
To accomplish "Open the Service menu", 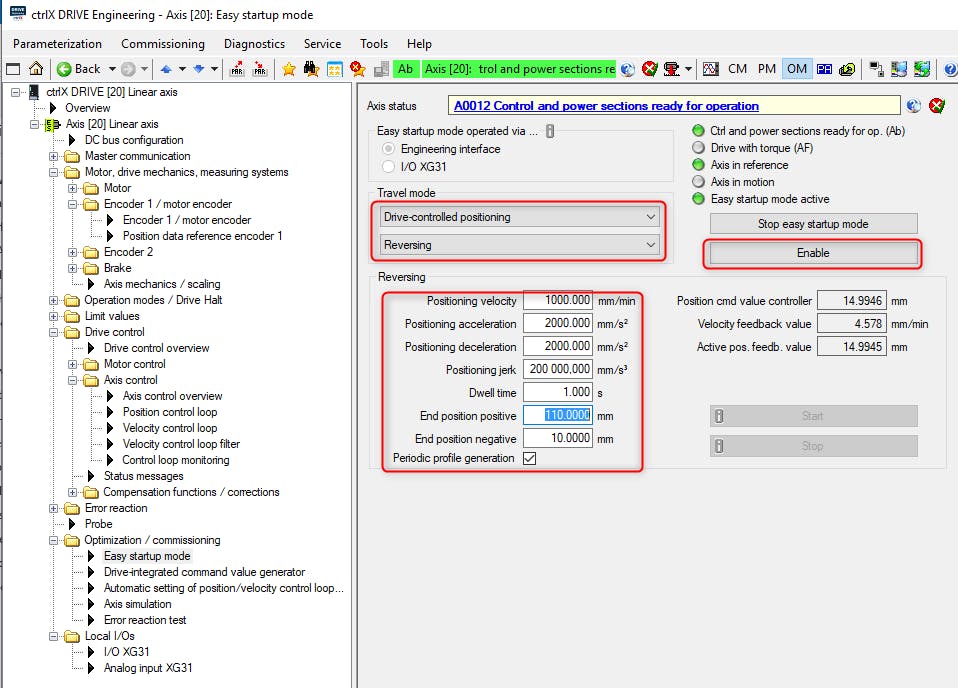I will point(323,43).
